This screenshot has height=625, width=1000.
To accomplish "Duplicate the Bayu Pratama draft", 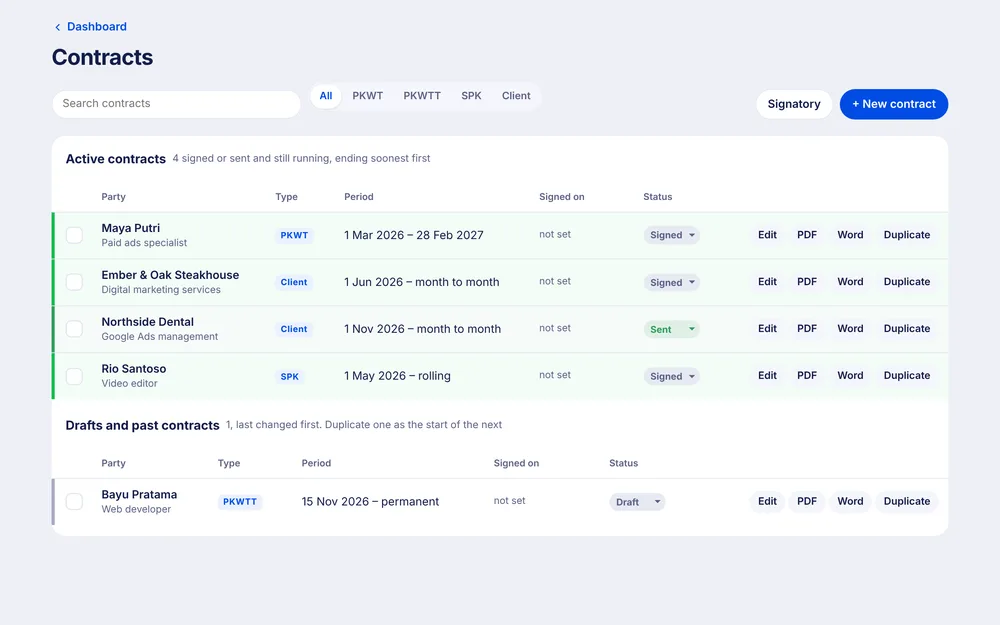I will pyautogui.click(x=907, y=501).
